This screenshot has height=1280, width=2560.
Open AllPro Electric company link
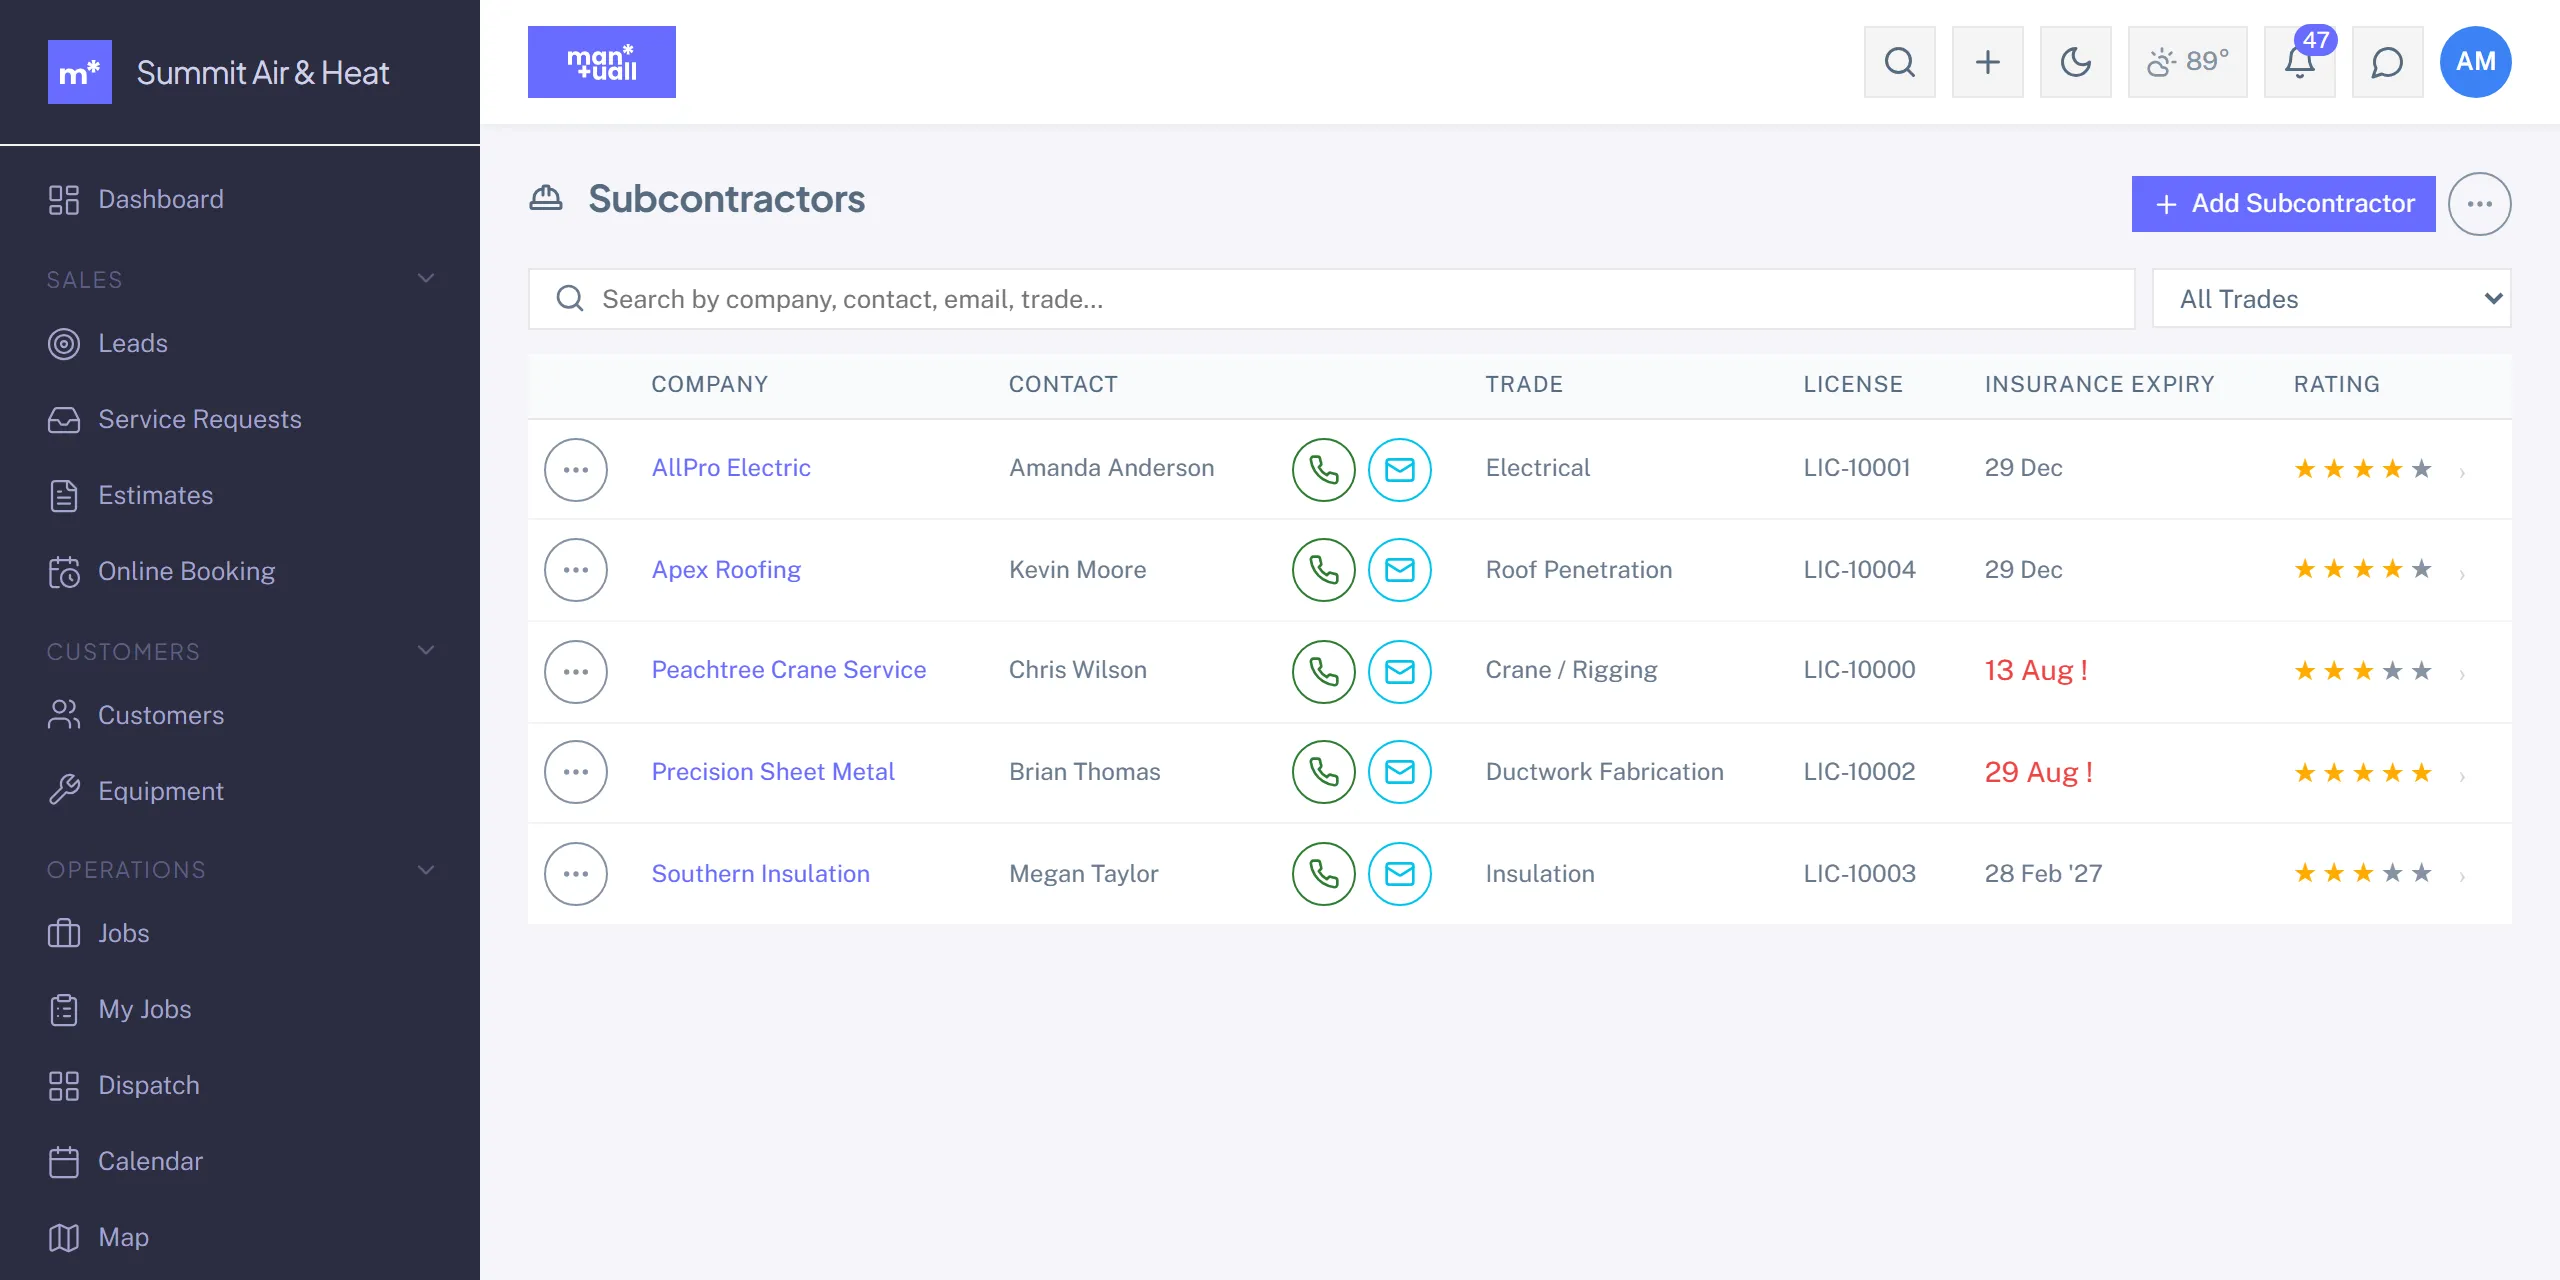click(731, 468)
